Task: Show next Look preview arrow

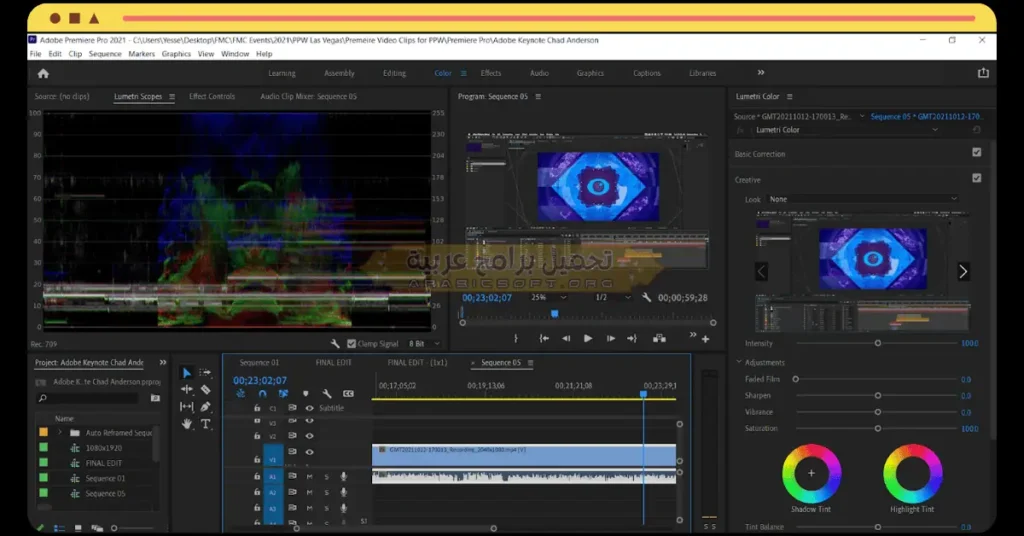Action: click(963, 272)
